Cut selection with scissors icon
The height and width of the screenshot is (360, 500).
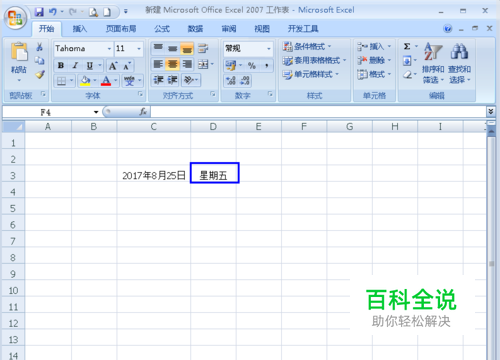40,47
